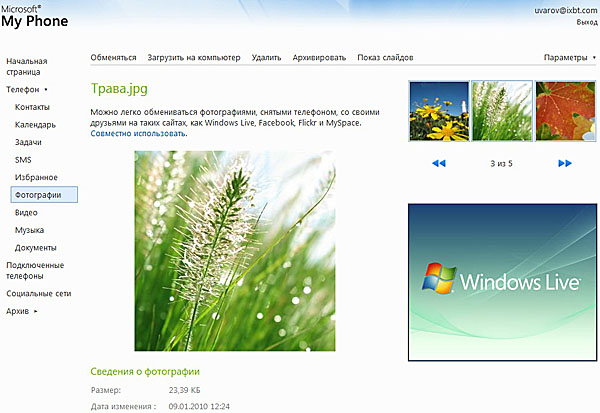
Task: Follow the Совместно использовать link
Action: pos(138,134)
